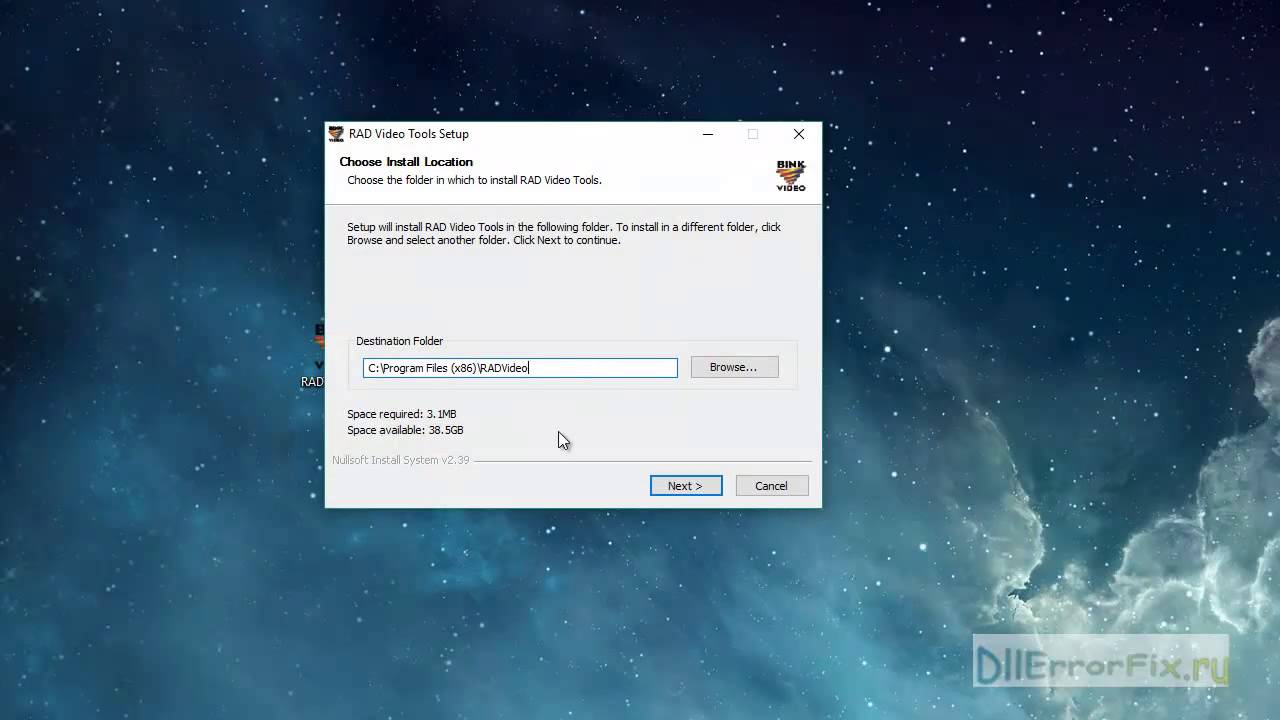
Task: Click the Bink Video logo in the header
Action: click(x=790, y=175)
